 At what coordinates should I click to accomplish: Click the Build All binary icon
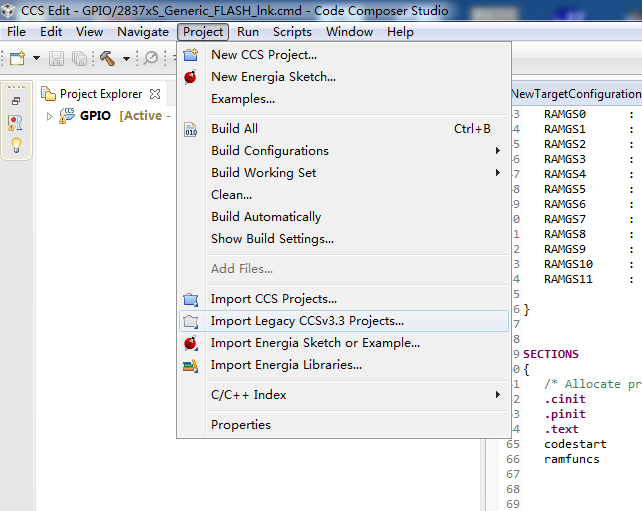point(191,129)
